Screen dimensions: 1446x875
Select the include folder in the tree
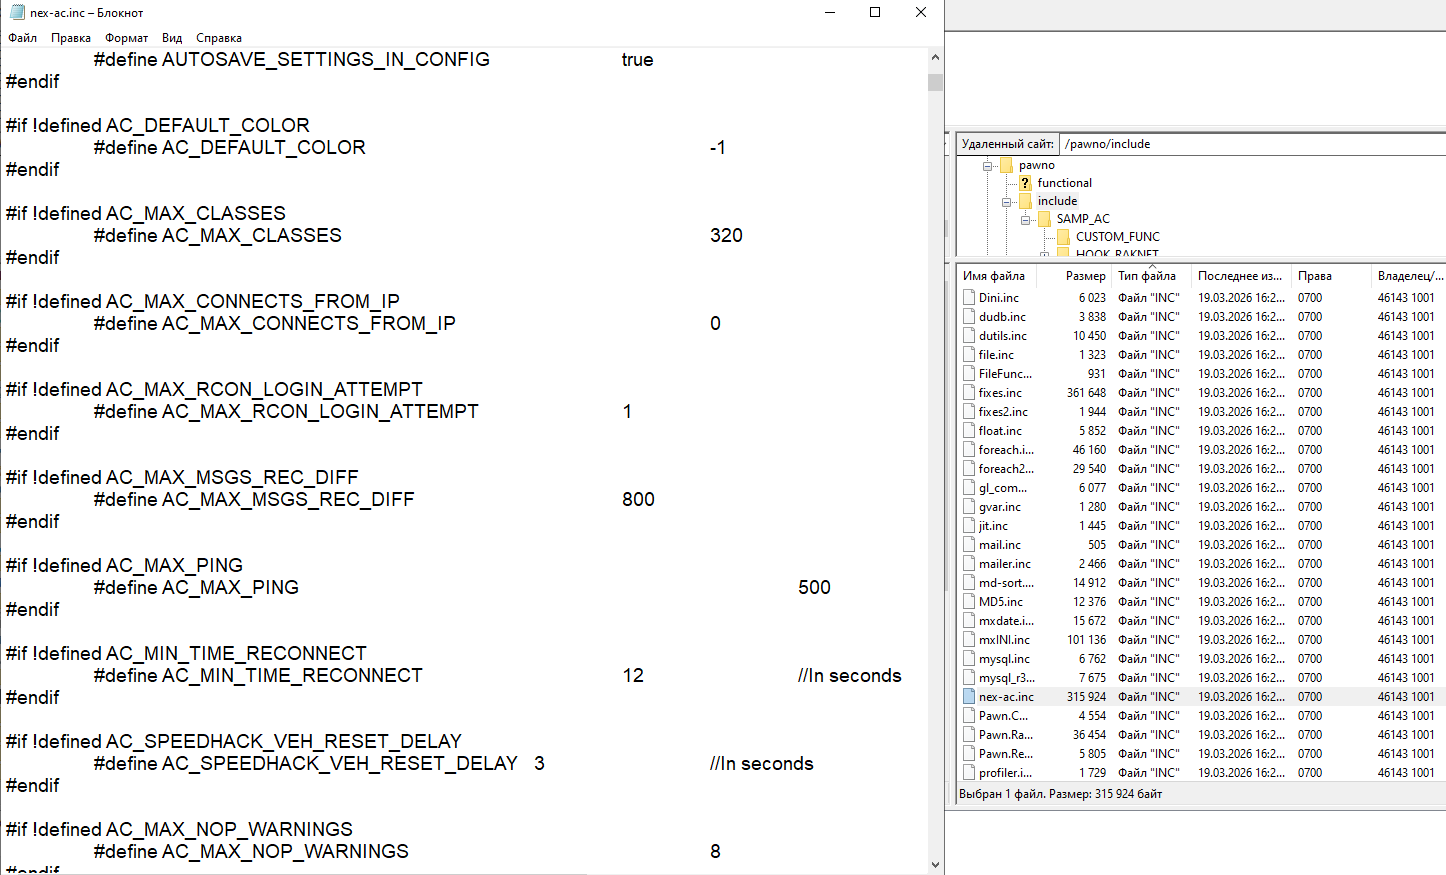pyautogui.click(x=1057, y=201)
